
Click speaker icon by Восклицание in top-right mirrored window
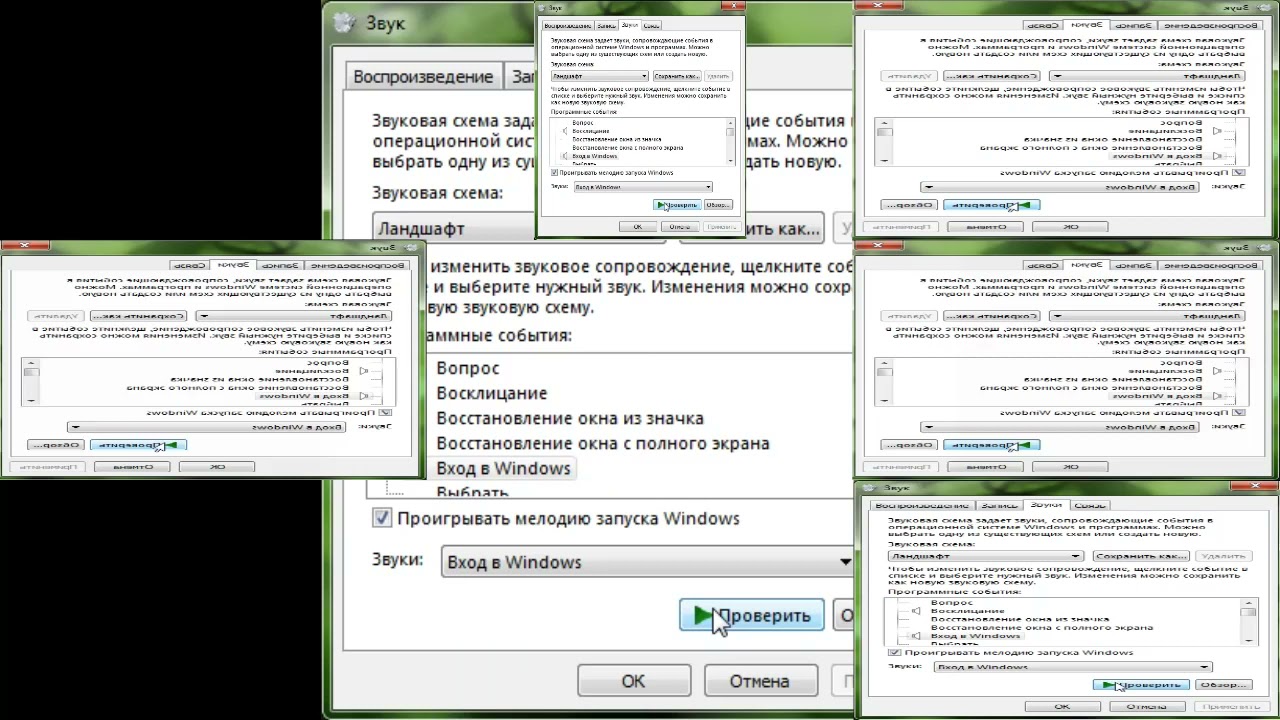point(1217,131)
